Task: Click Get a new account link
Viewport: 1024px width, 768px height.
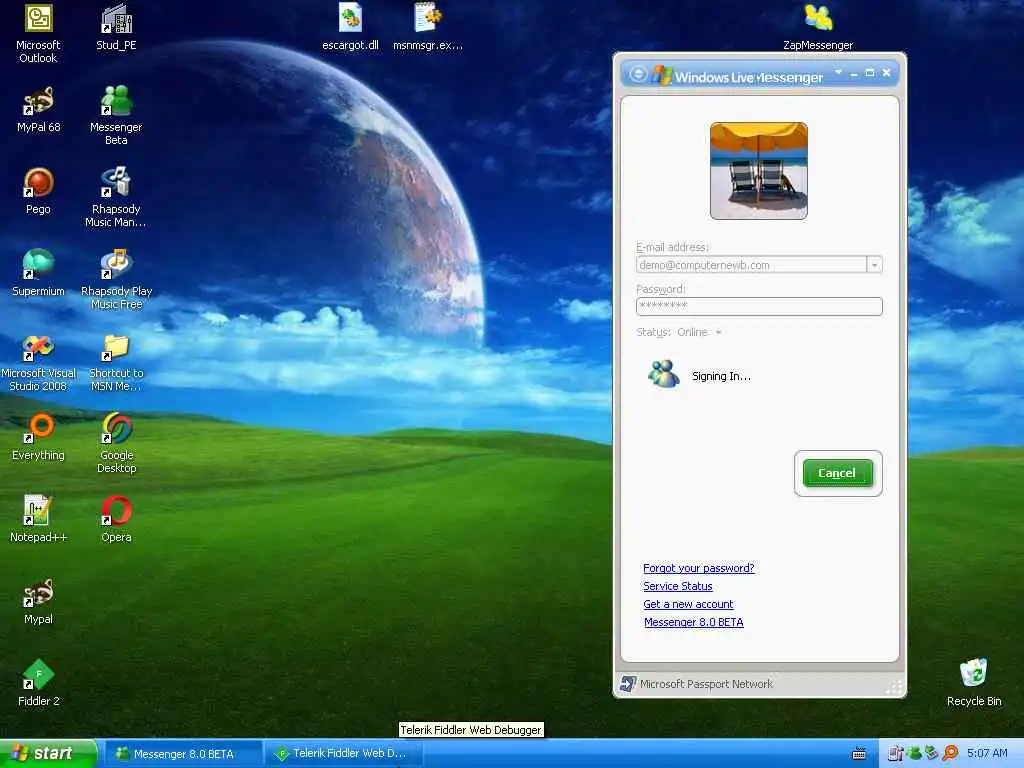Action: point(688,604)
